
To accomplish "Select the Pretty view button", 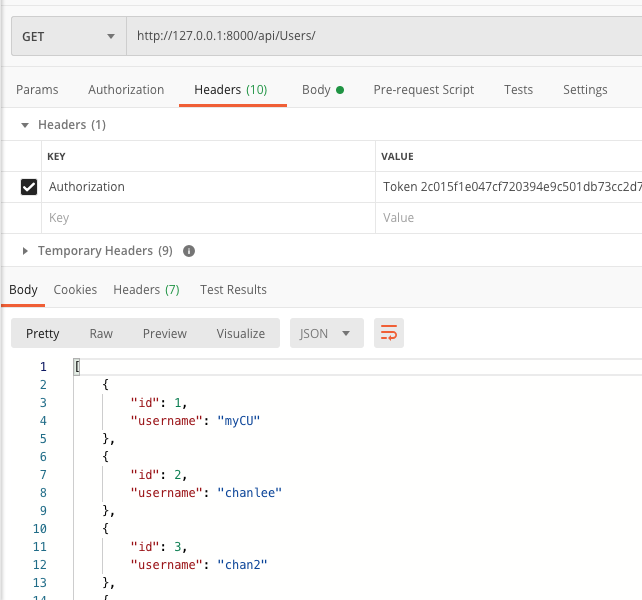I will click(43, 334).
